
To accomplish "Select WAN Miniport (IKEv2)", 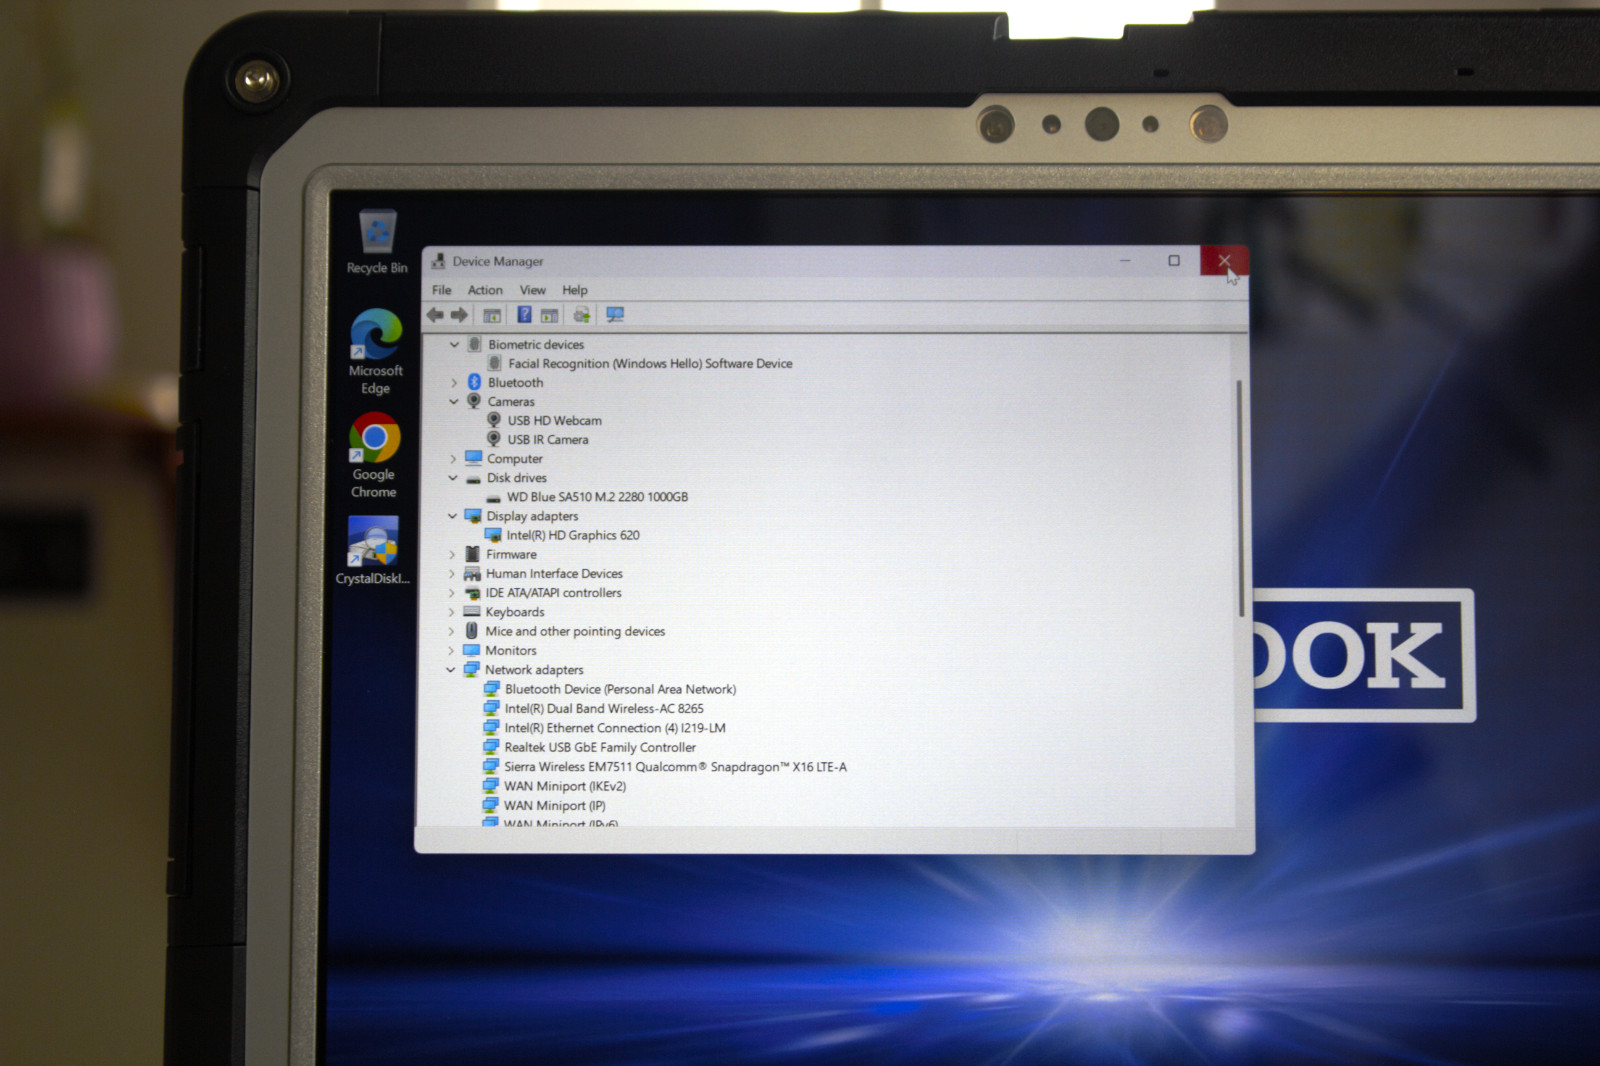I will point(565,786).
